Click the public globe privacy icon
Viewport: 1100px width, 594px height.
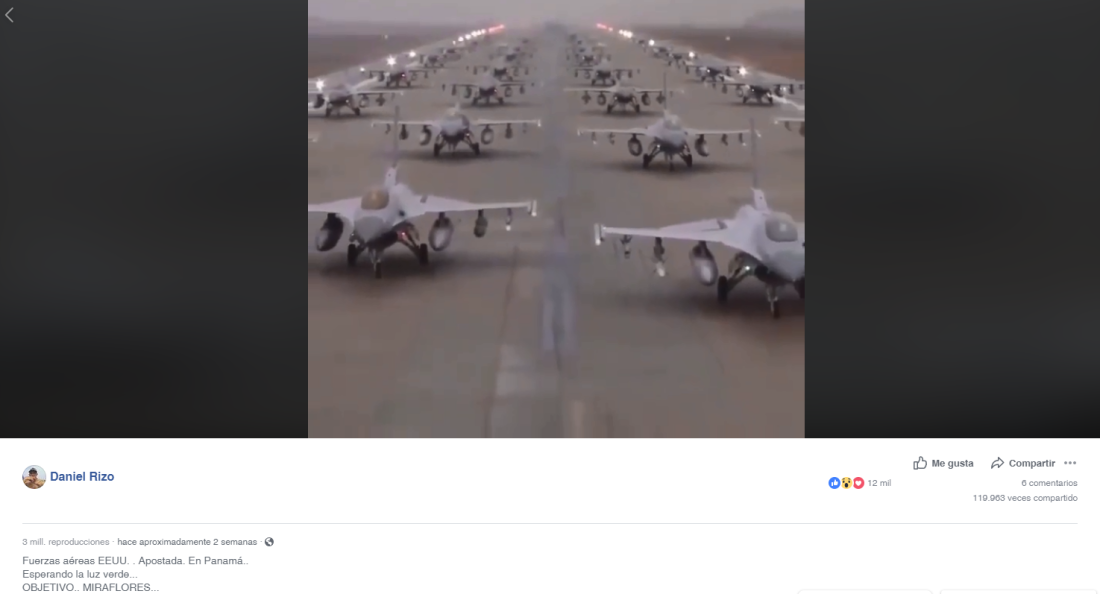[x=269, y=541]
